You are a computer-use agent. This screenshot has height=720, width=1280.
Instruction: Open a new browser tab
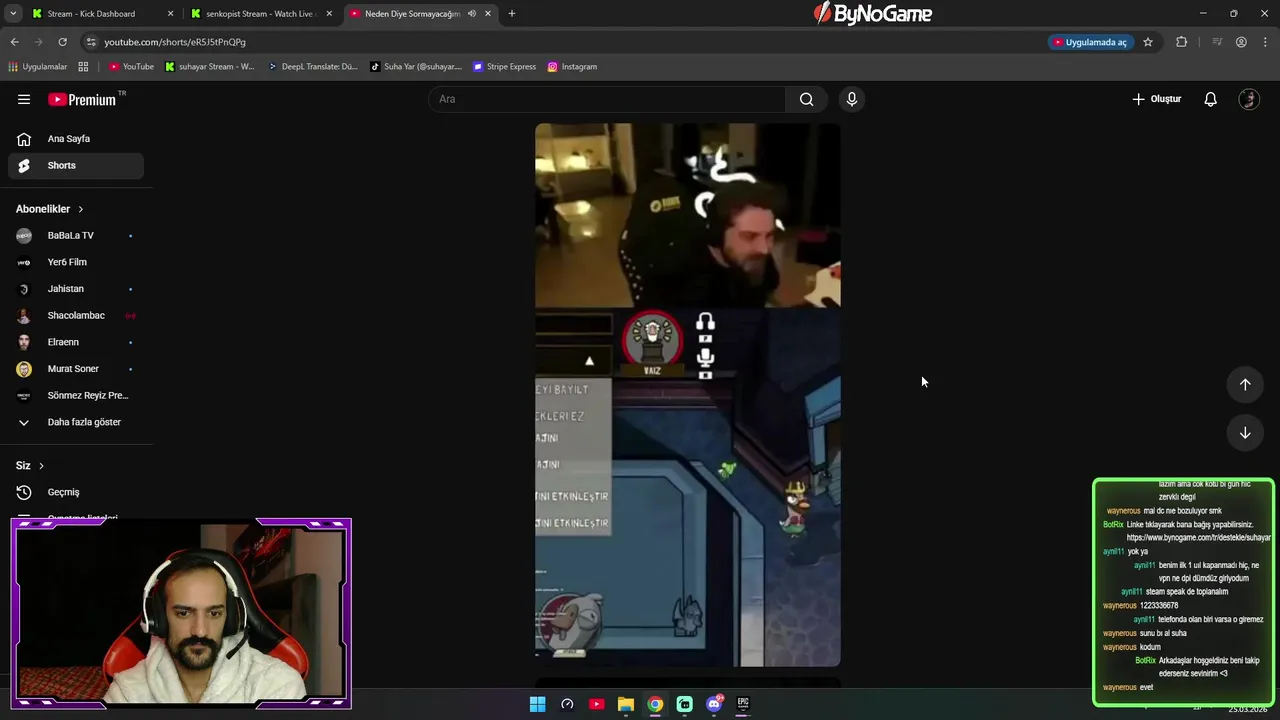pyautogui.click(x=512, y=14)
